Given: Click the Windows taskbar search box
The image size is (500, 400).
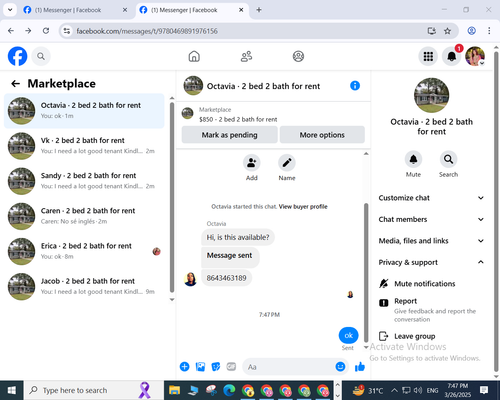Looking at the screenshot, I should tap(94, 390).
